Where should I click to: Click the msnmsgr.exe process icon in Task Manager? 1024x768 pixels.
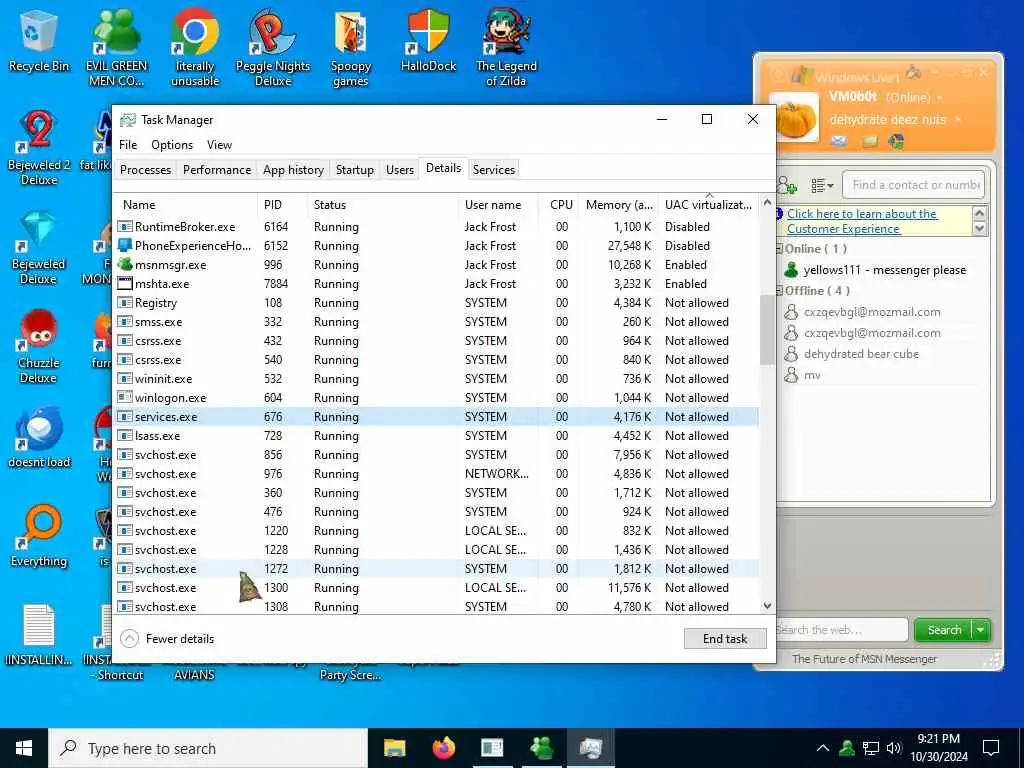[x=125, y=264]
